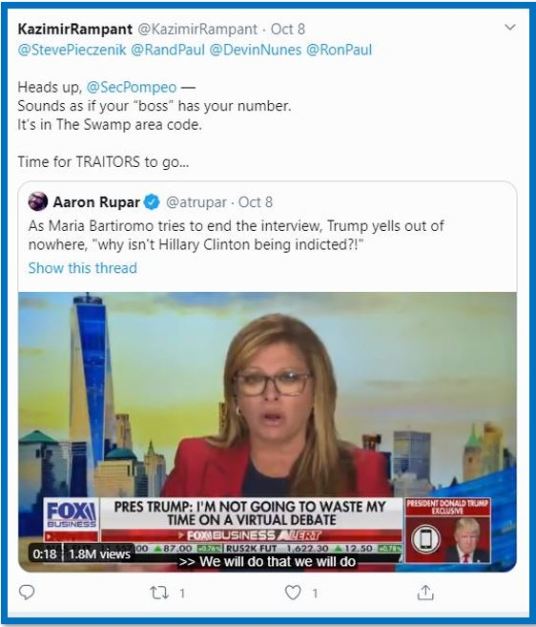Like the tweet with heart icon
Image resolution: width=536 pixels, height=627 pixels.
(292, 593)
